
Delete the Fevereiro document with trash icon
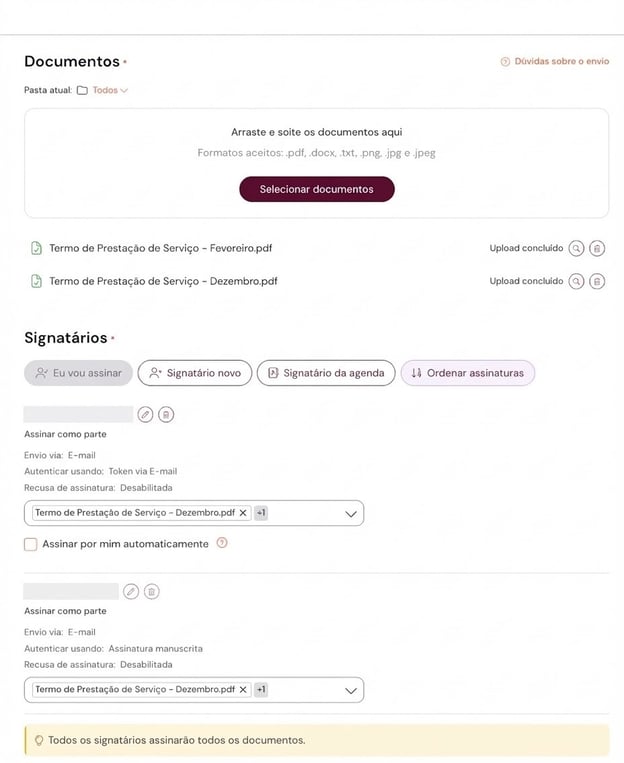click(597, 248)
